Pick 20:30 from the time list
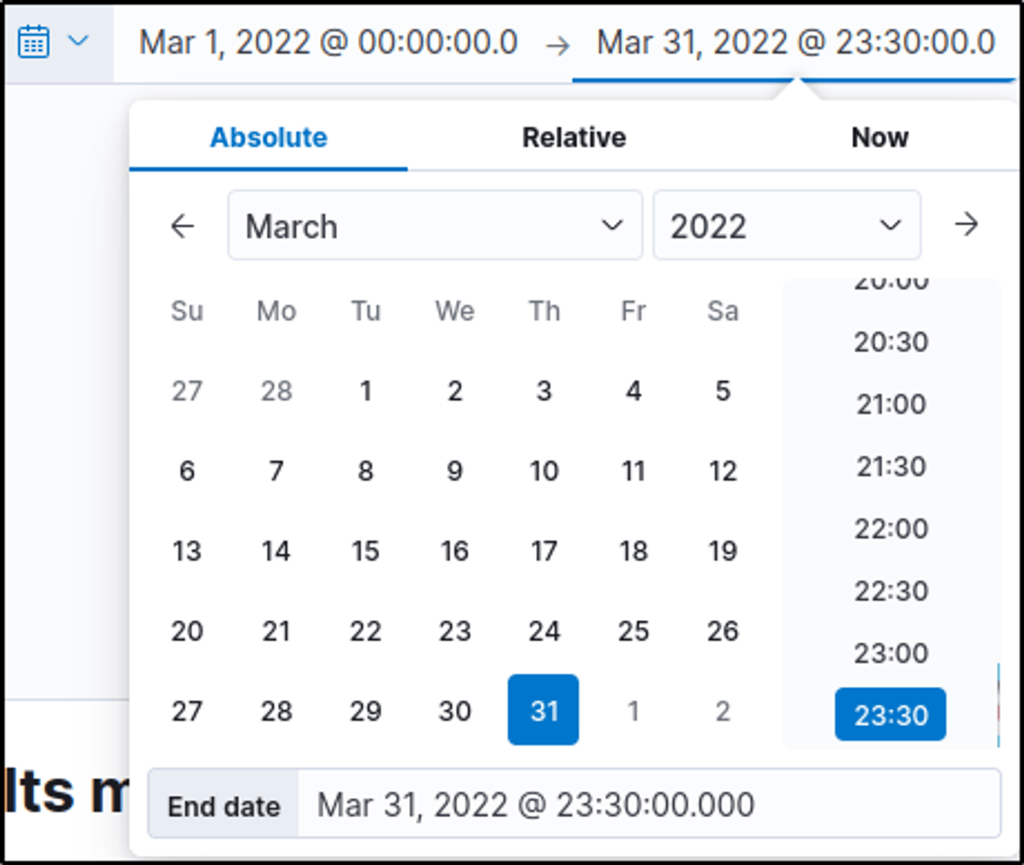The image size is (1024, 865). pos(890,342)
